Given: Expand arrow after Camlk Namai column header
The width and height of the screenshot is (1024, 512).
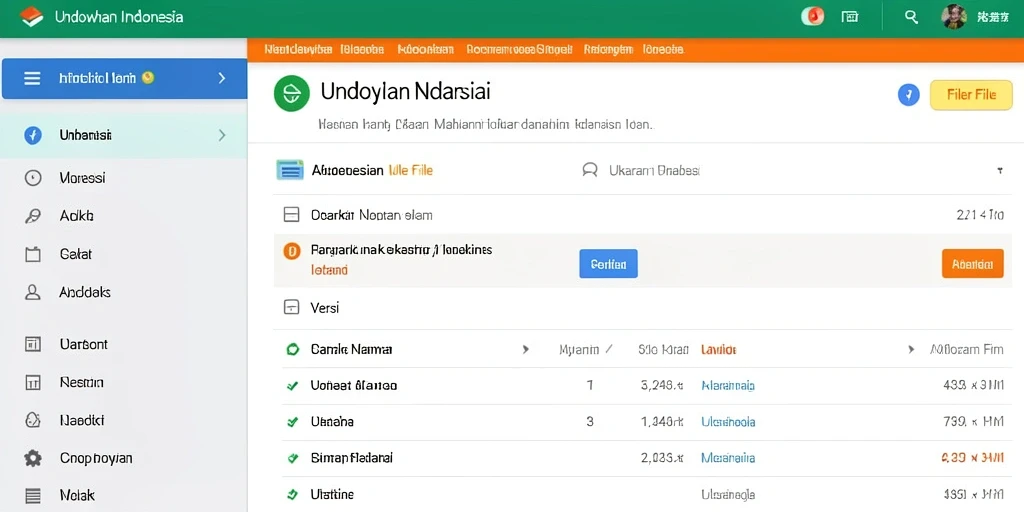Looking at the screenshot, I should click(525, 349).
